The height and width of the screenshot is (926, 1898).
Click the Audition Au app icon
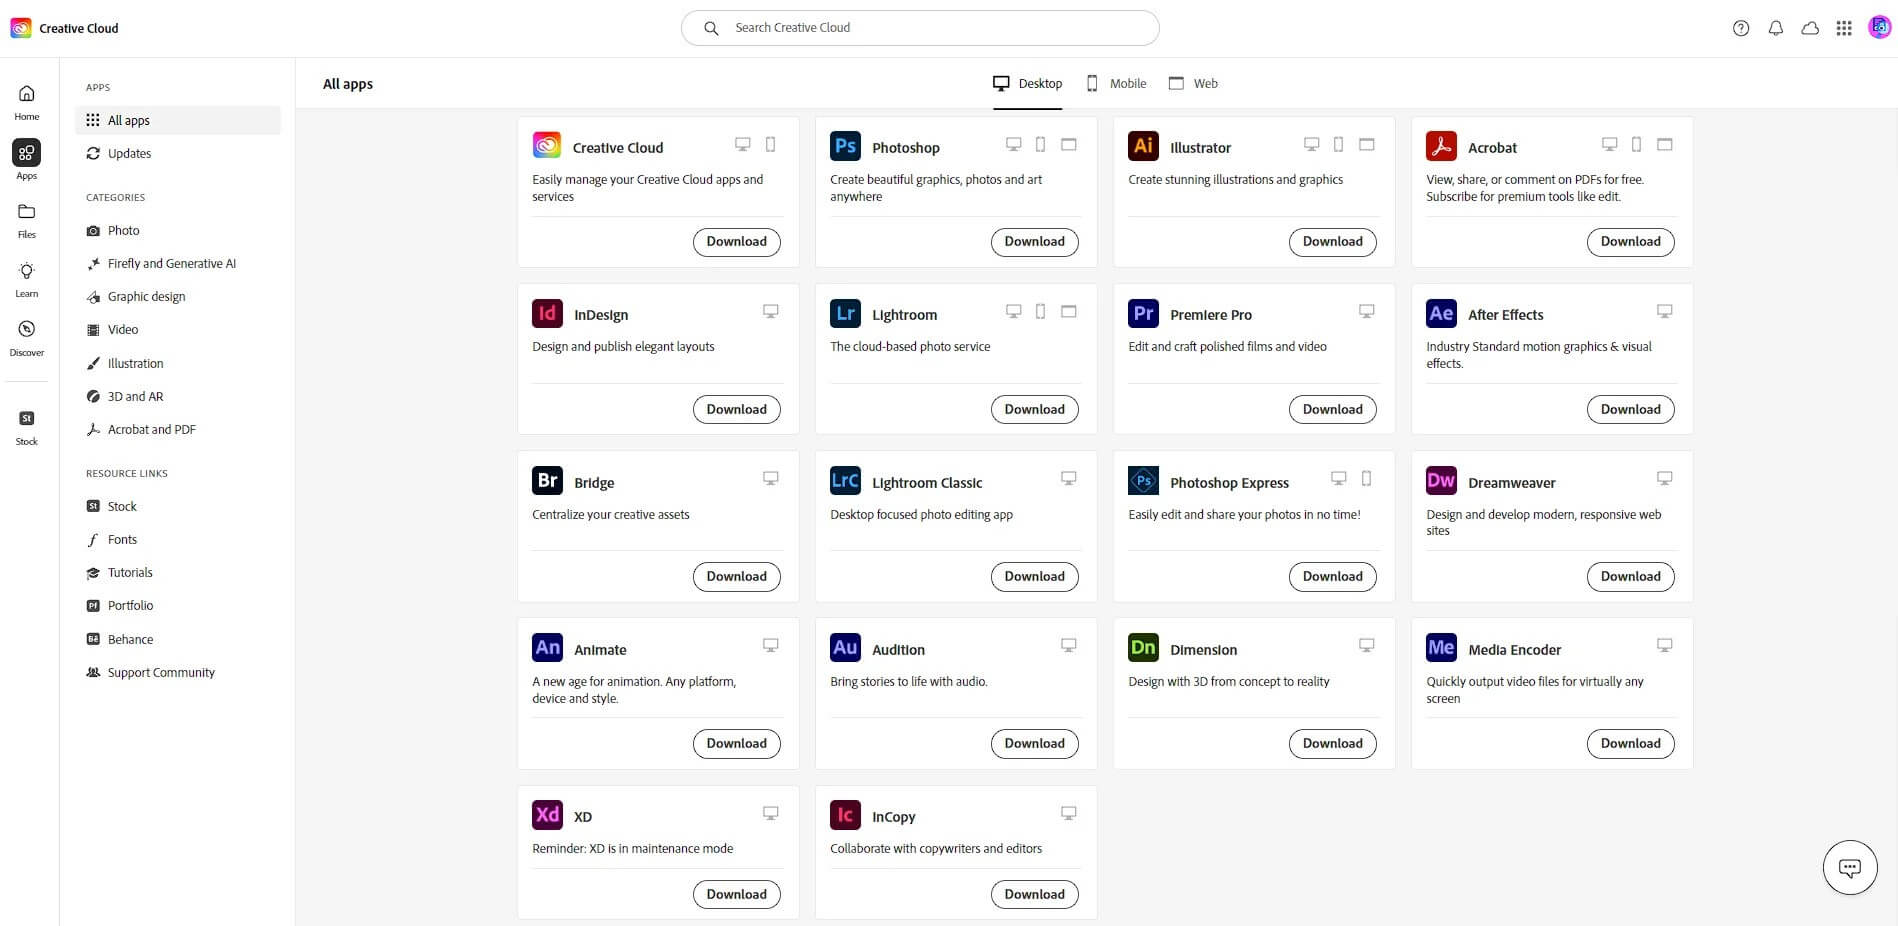click(845, 647)
